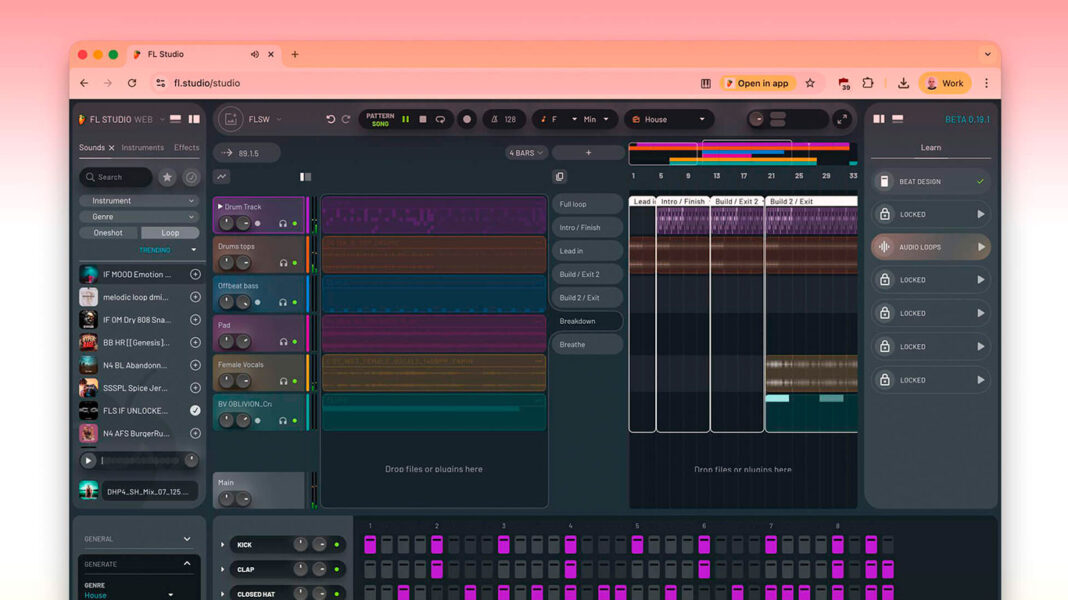Click the Open in app button
This screenshot has width=1068, height=600.
point(757,83)
